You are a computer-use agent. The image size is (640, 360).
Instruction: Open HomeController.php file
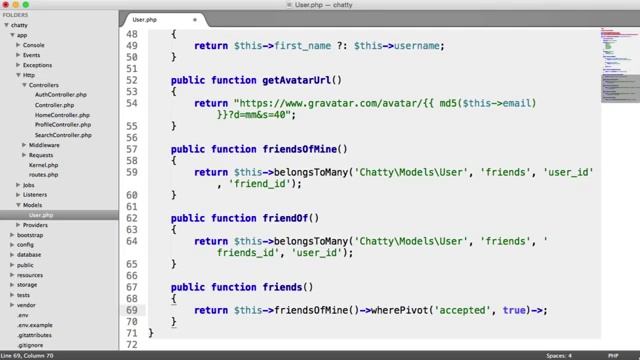coord(62,115)
